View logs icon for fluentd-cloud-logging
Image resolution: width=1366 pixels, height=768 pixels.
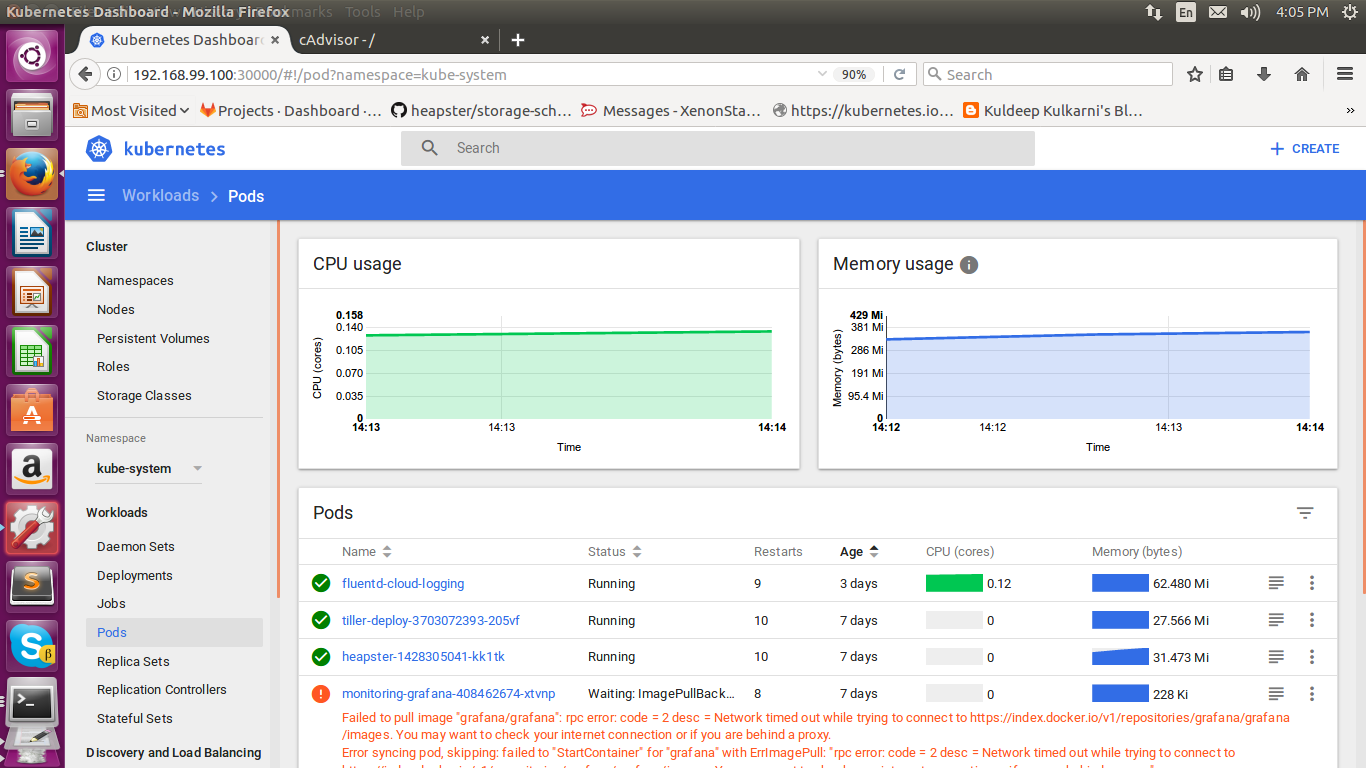pos(1276,583)
